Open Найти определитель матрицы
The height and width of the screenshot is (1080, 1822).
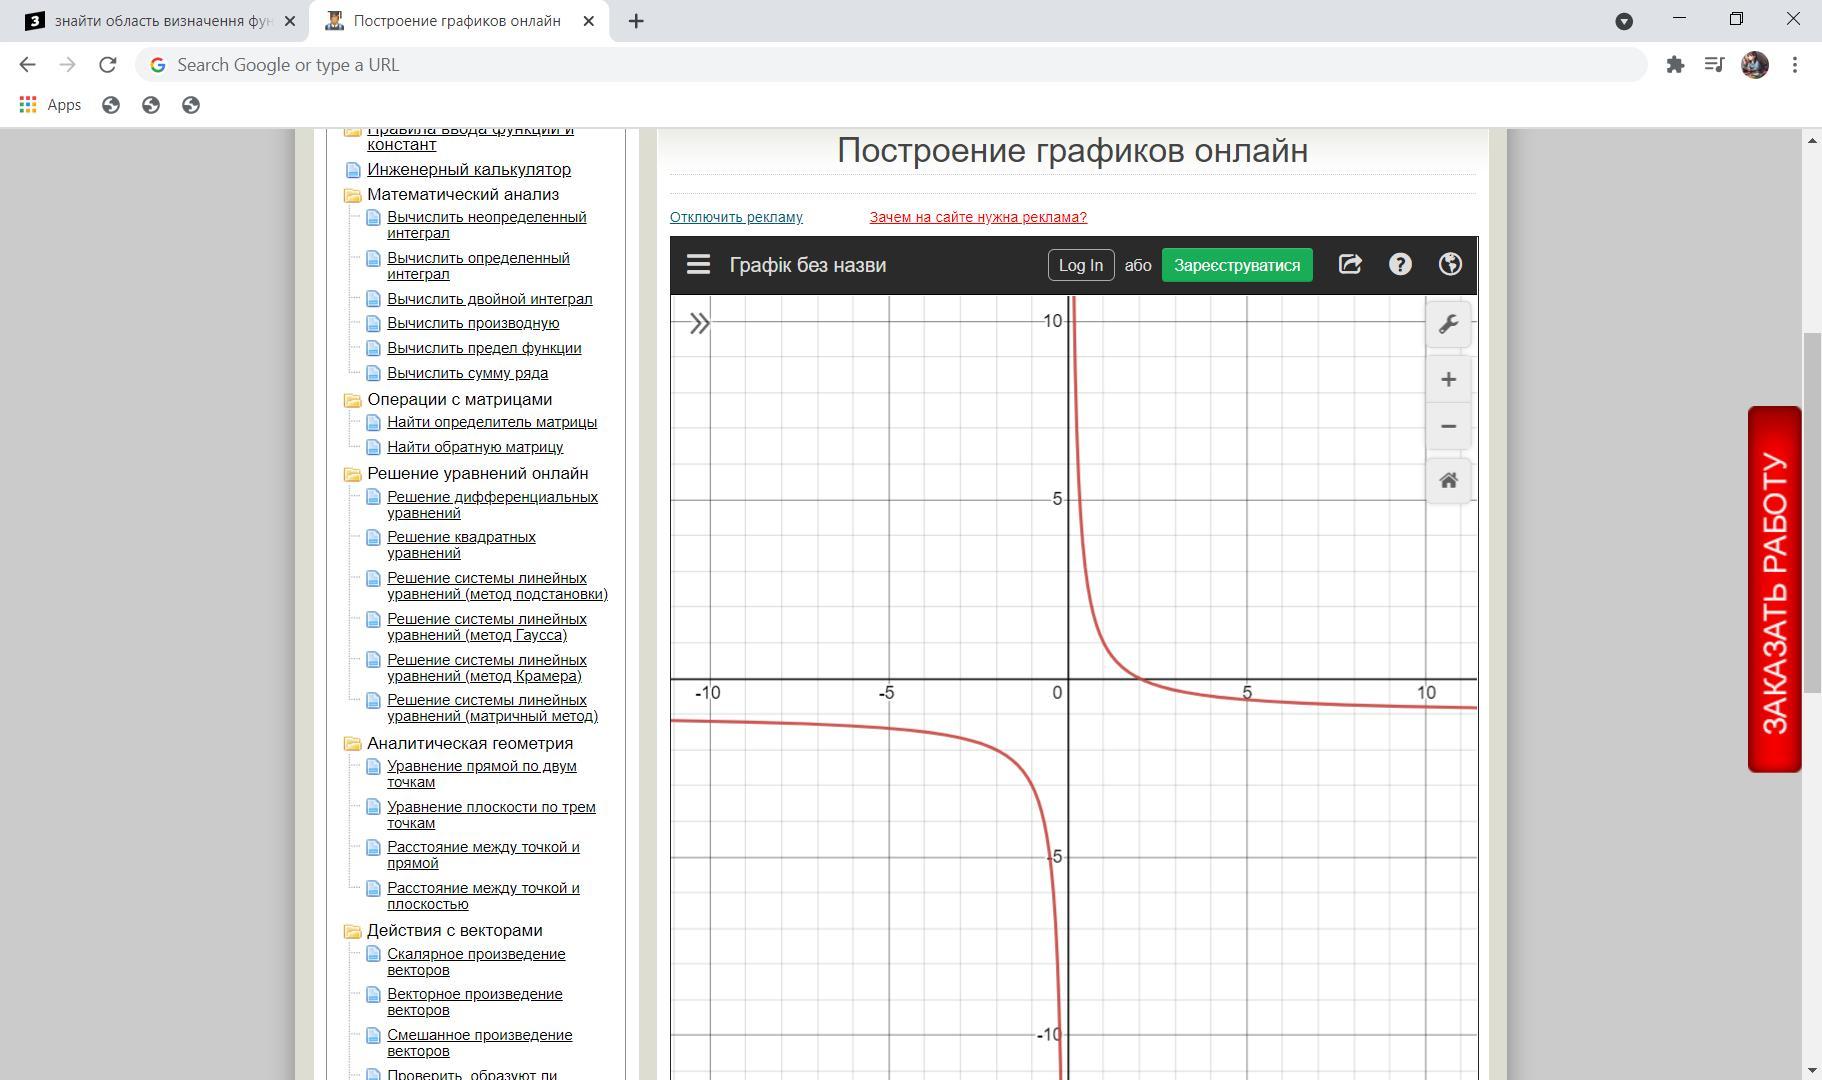coord(492,422)
